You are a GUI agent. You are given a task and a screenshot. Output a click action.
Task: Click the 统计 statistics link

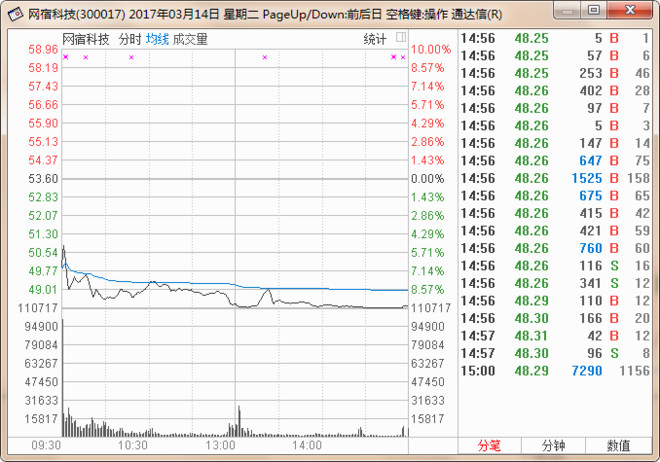pos(375,40)
